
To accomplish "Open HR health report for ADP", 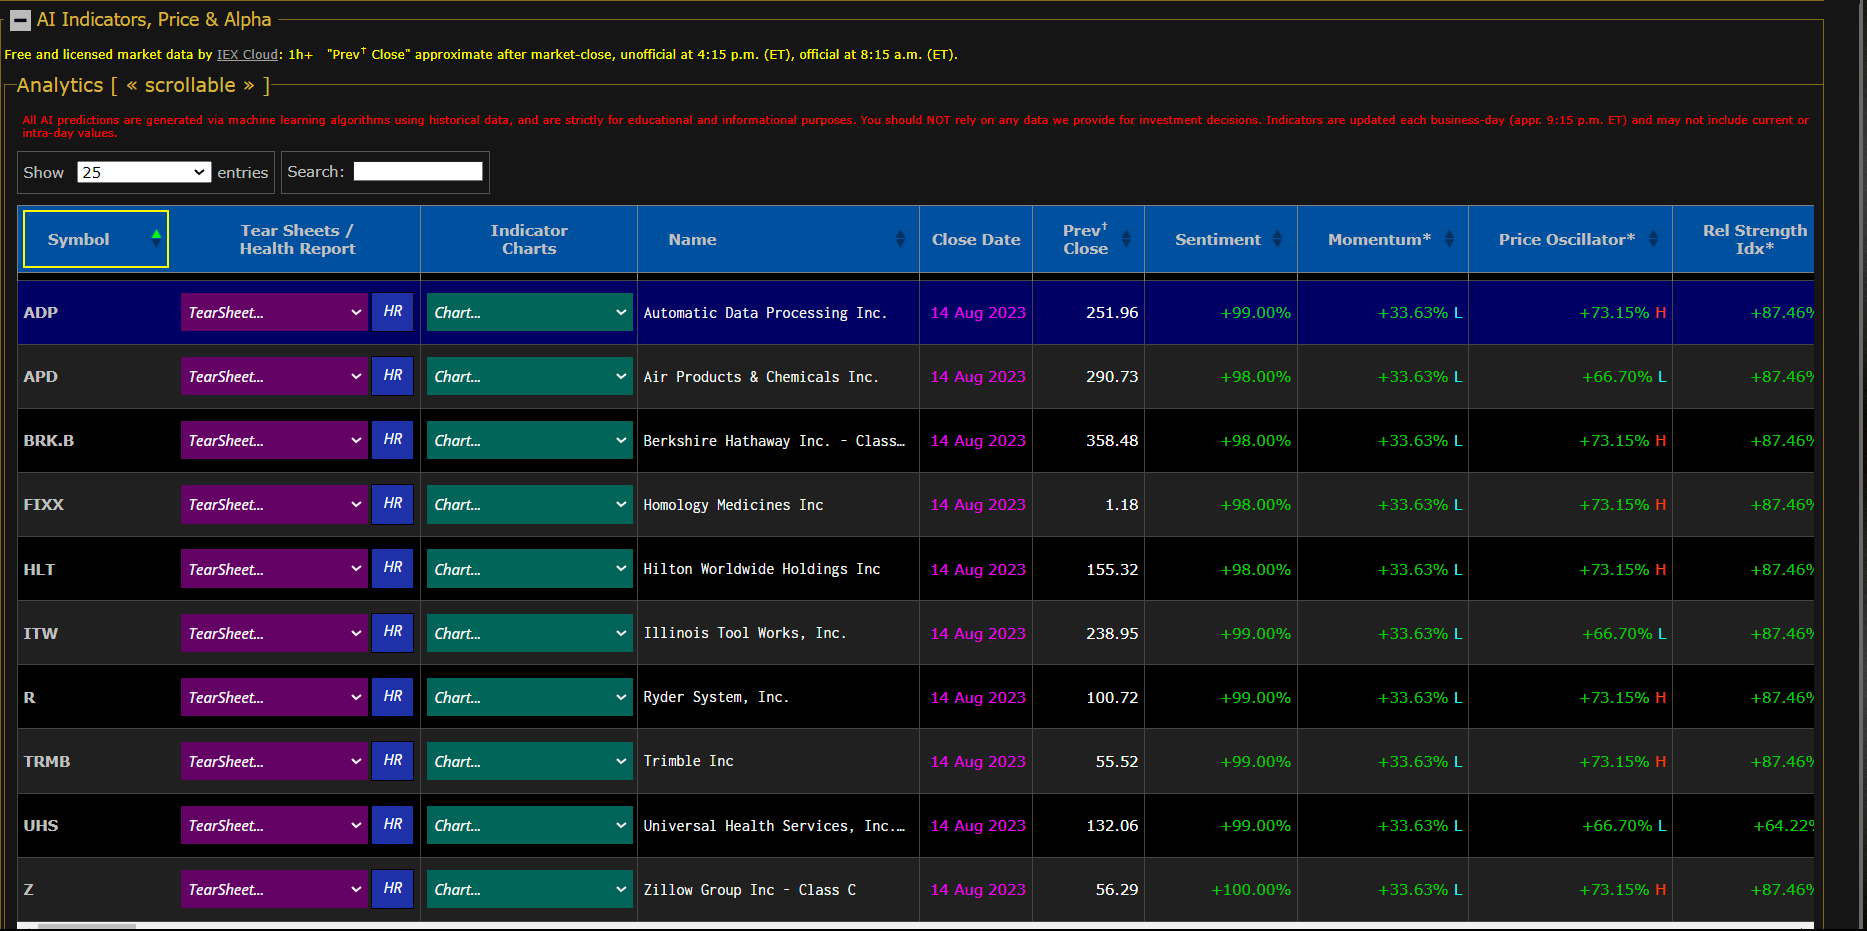I will 392,312.
